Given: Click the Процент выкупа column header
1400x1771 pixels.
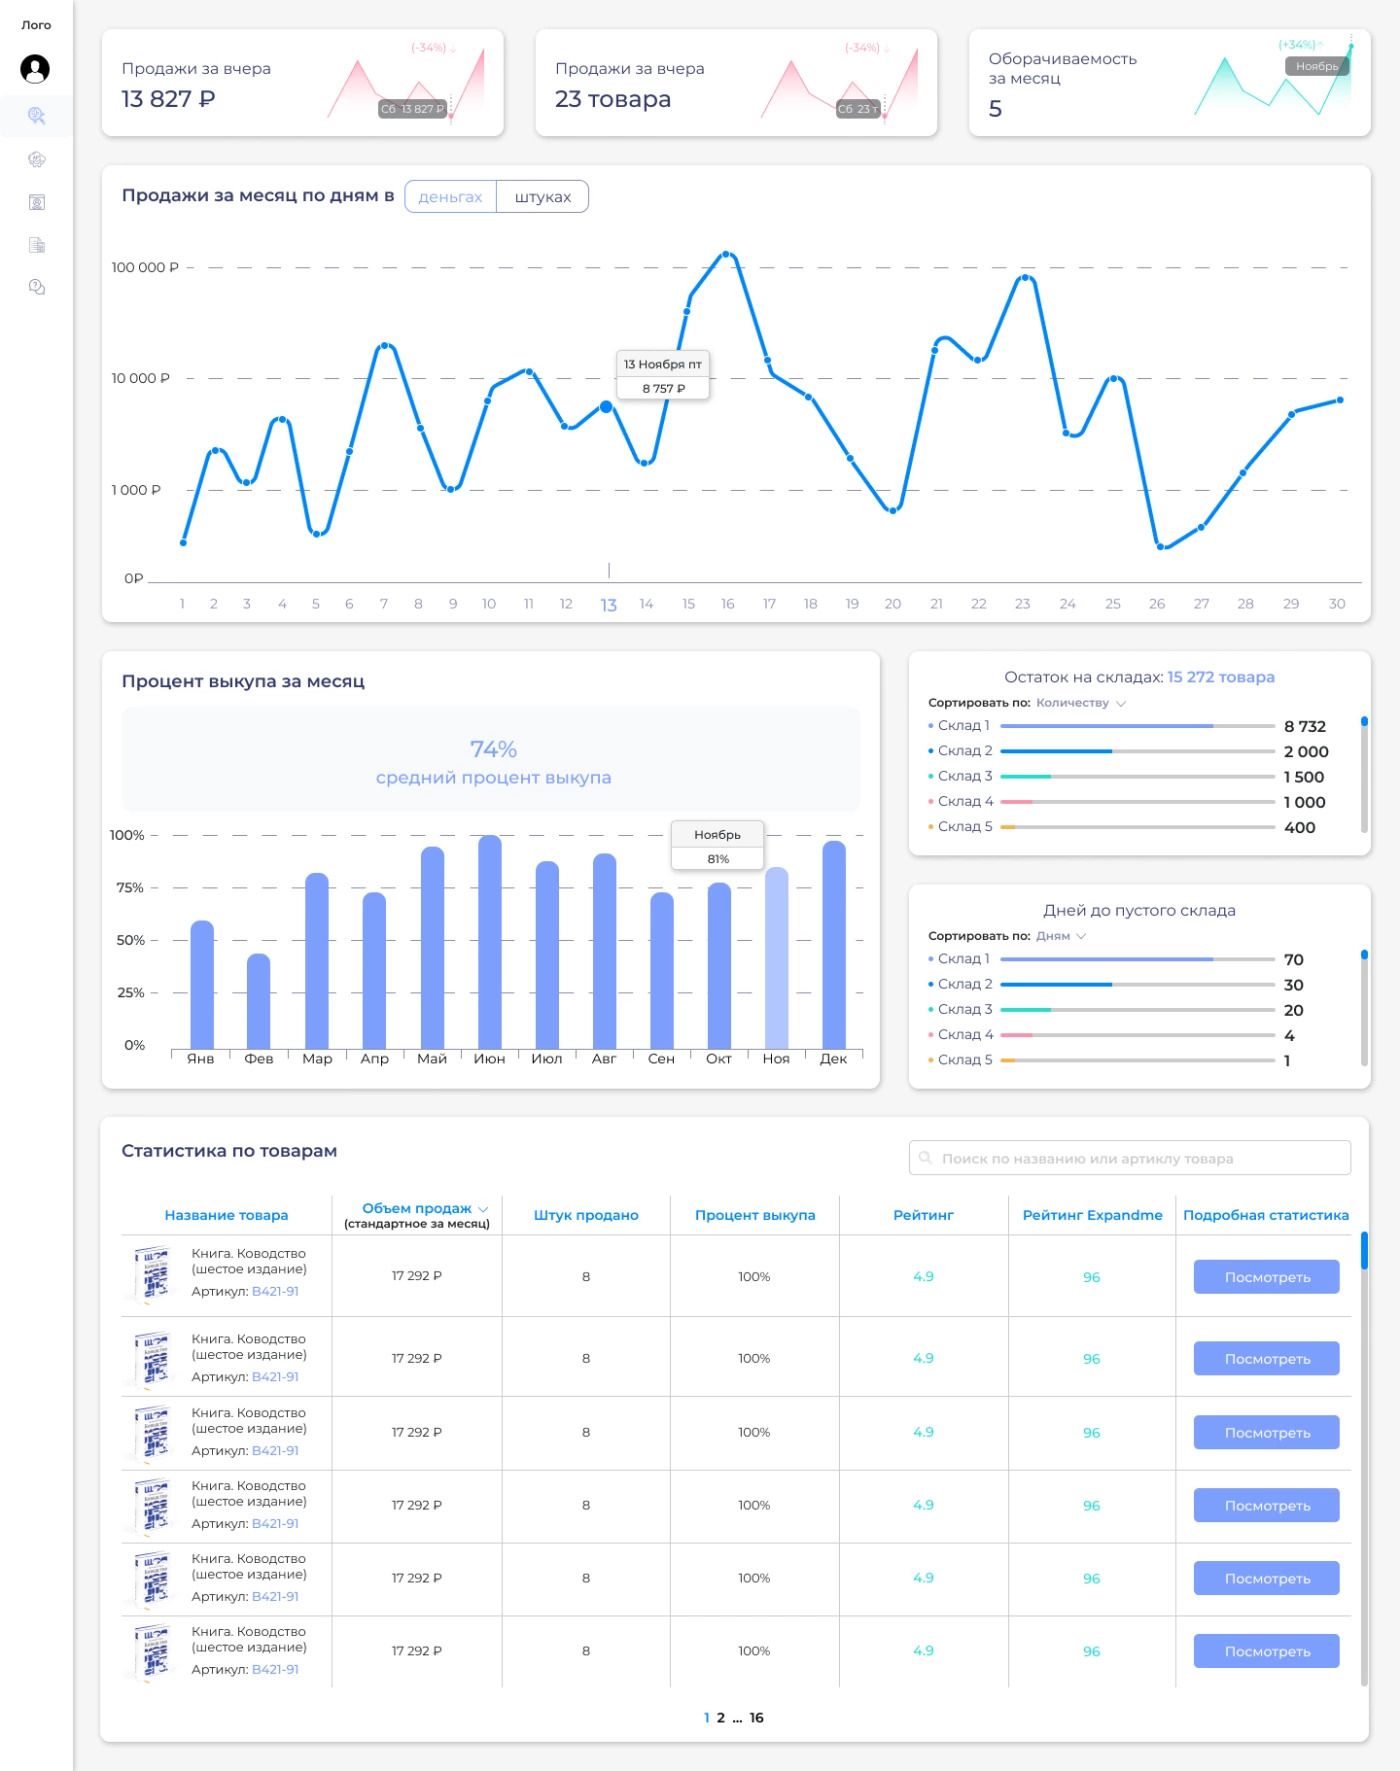Looking at the screenshot, I should click(x=755, y=1215).
